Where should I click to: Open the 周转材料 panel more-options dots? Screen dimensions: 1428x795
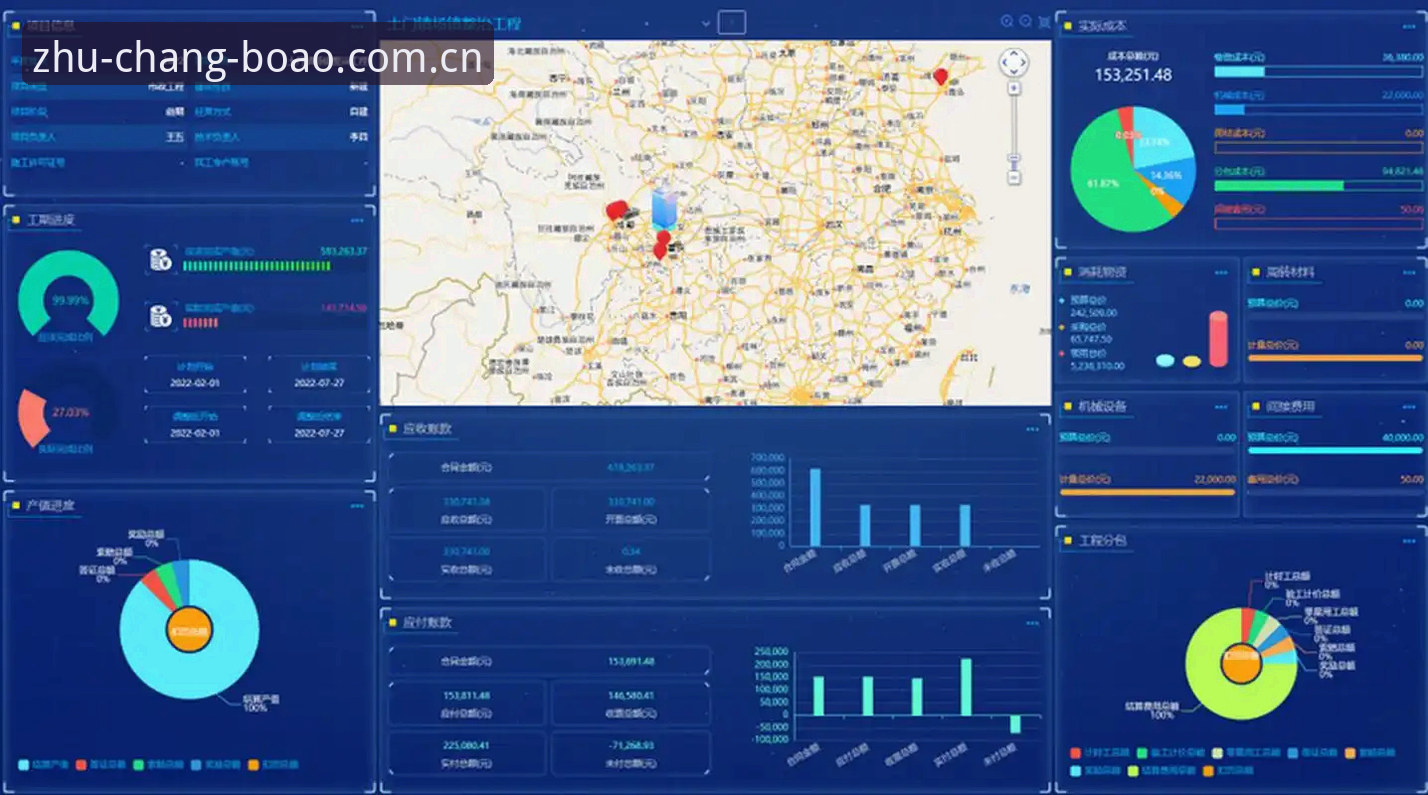(1408, 272)
